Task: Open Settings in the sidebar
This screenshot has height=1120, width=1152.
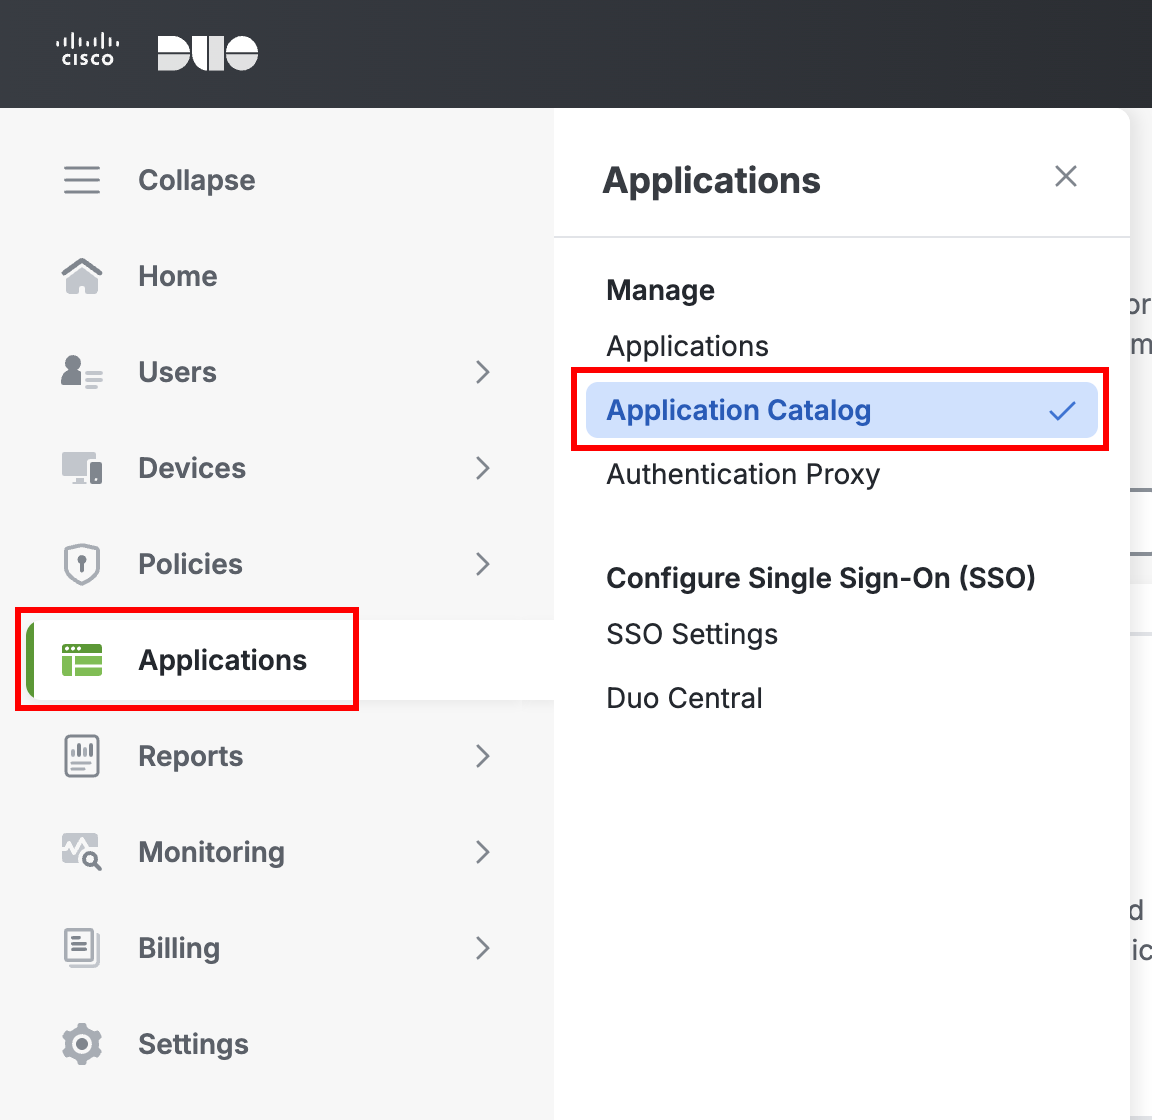Action: pos(193,1045)
